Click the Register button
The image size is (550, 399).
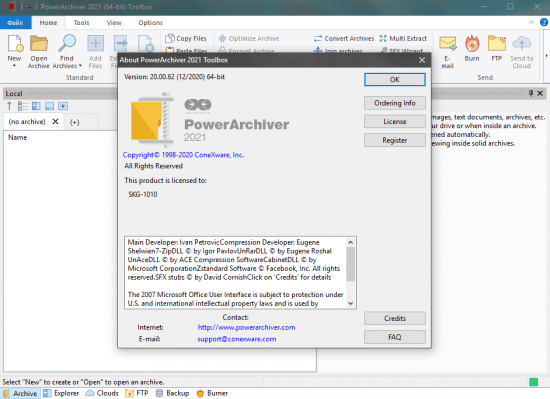click(x=395, y=140)
